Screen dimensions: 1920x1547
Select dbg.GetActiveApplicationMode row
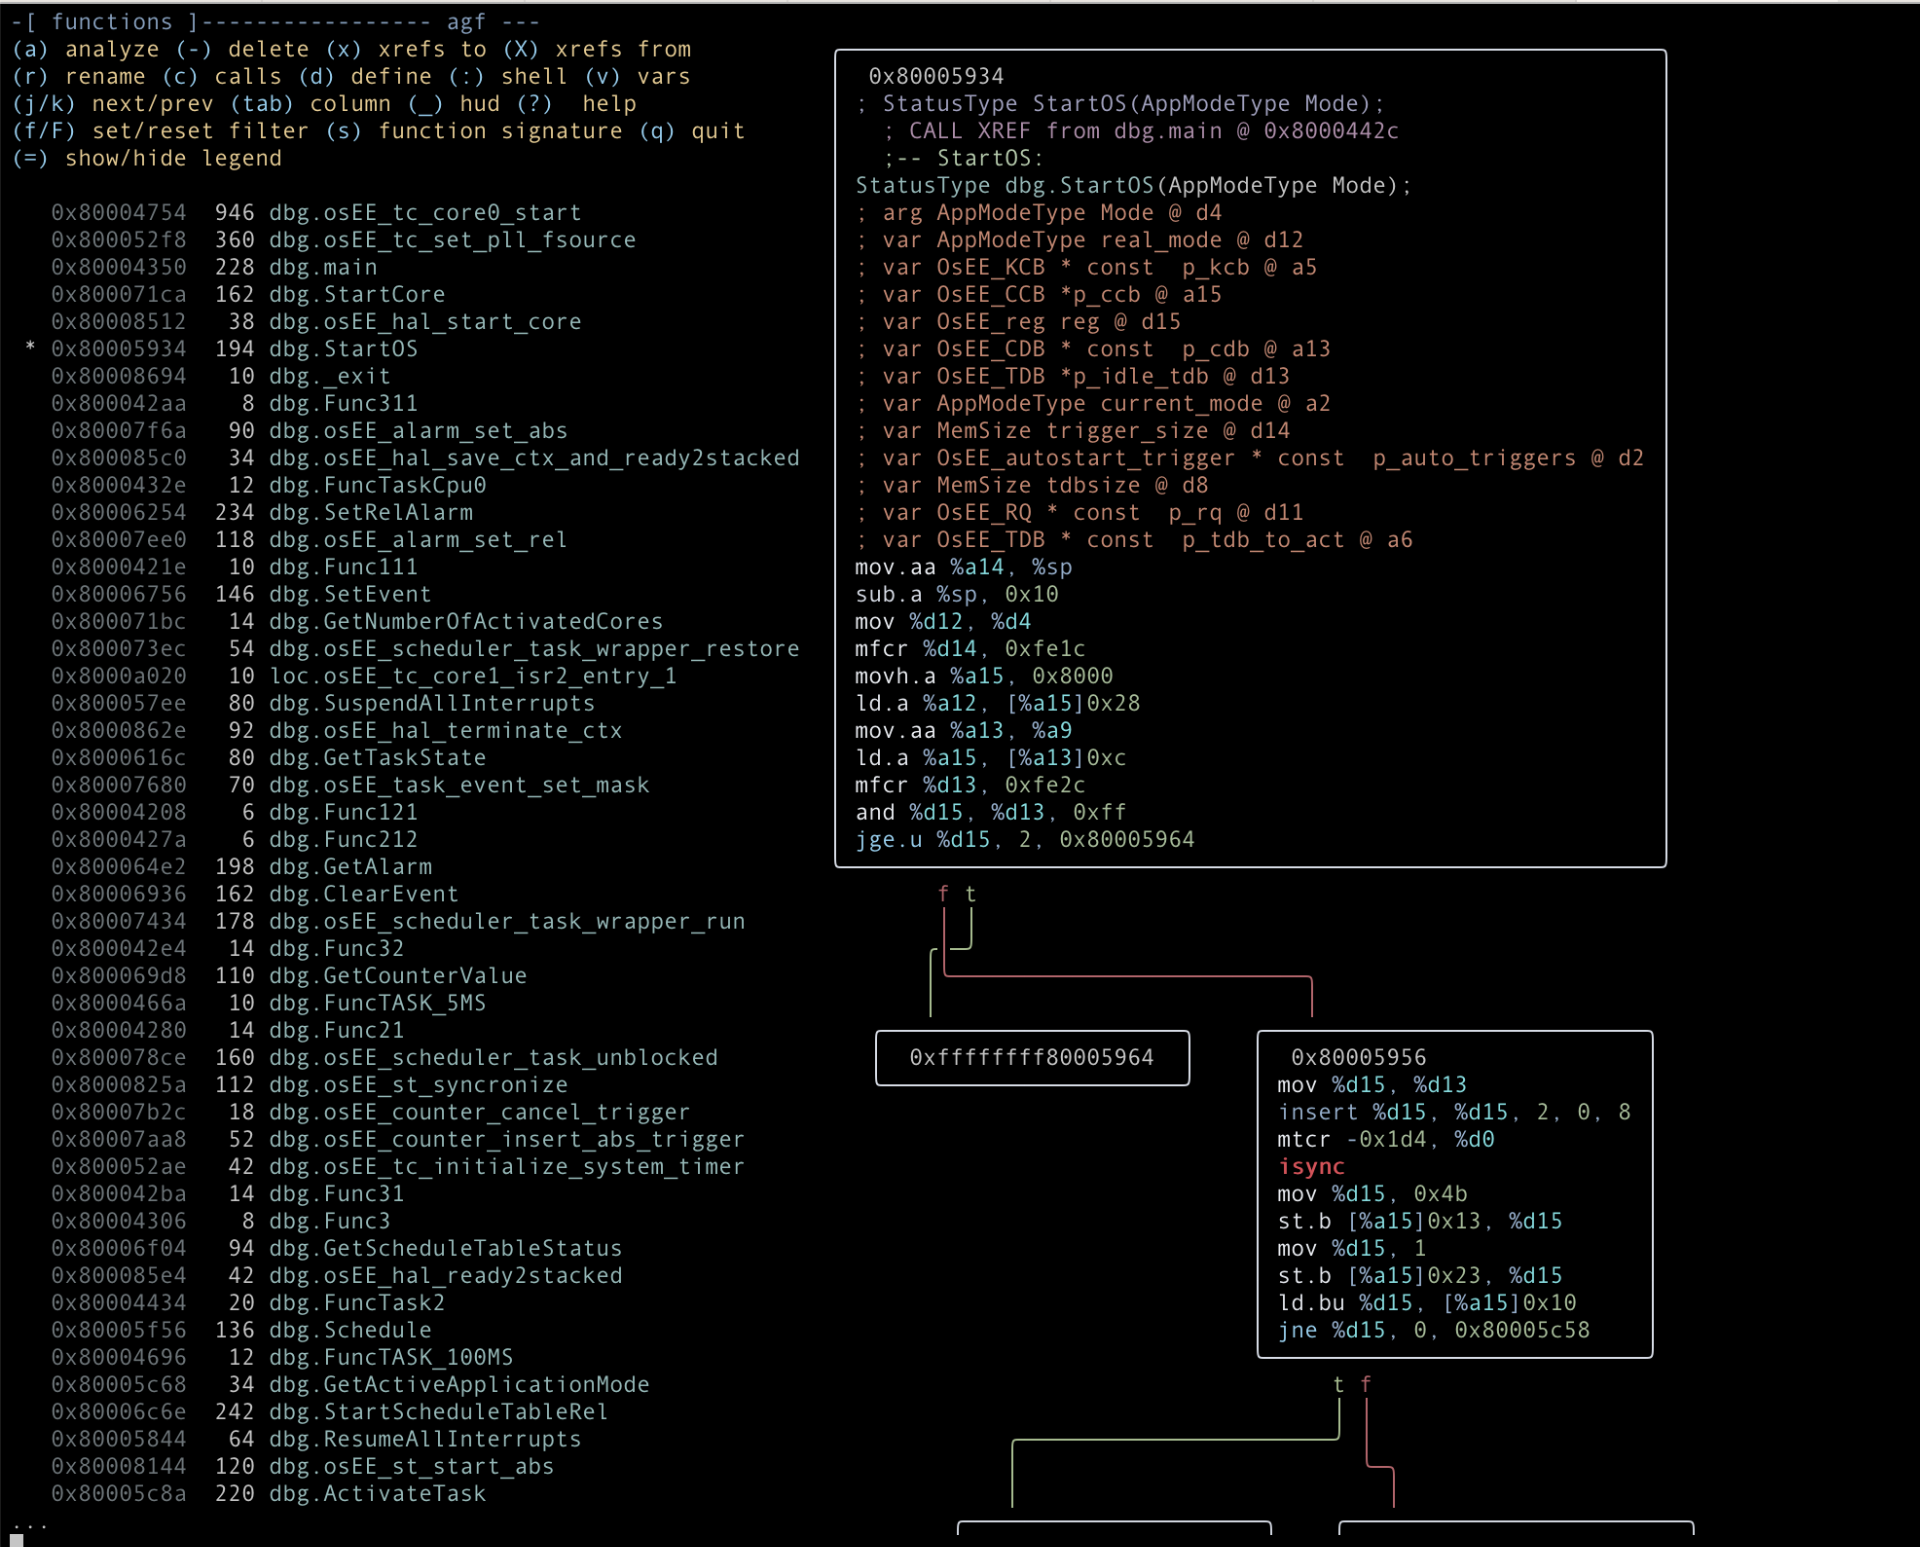(x=350, y=1385)
